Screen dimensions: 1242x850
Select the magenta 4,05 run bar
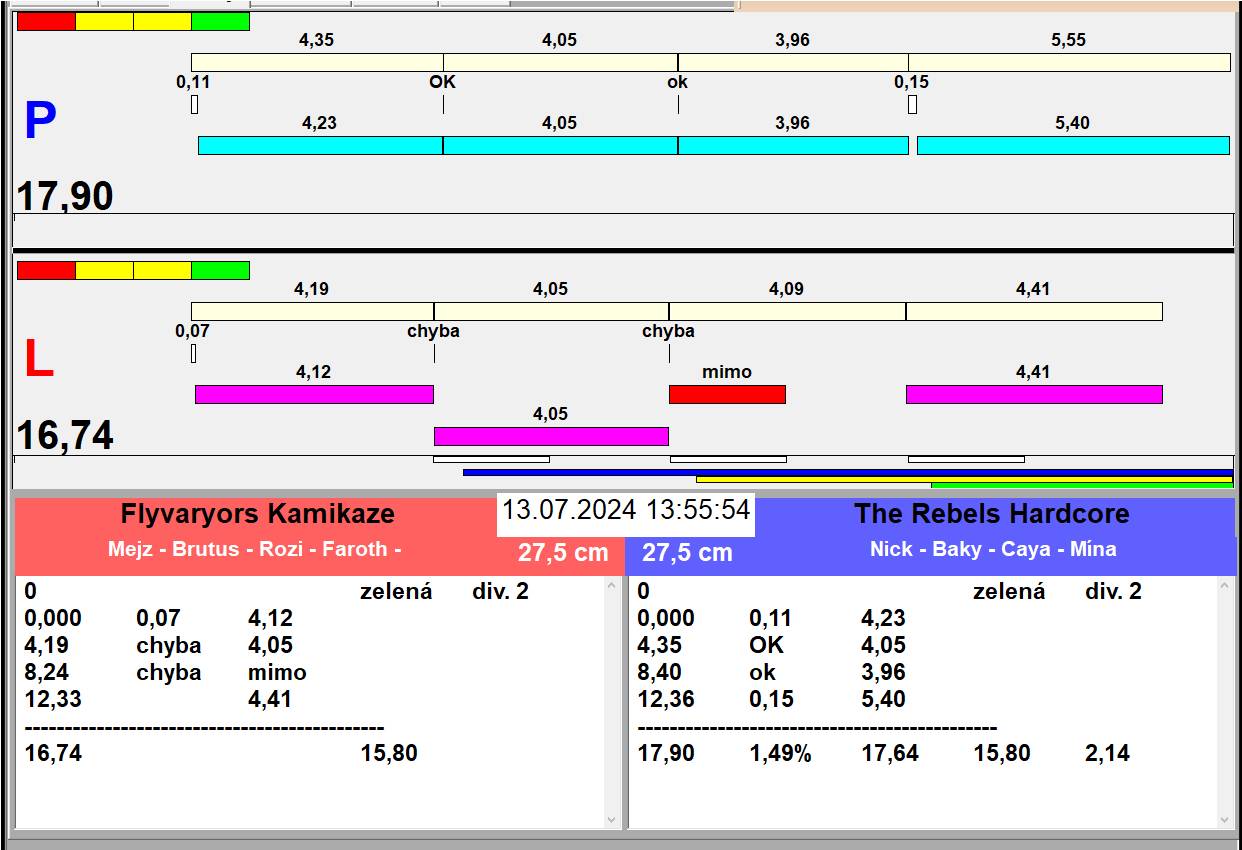tap(551, 436)
